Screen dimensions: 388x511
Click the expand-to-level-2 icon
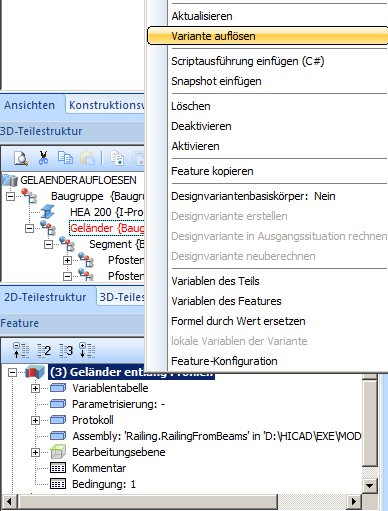44,351
